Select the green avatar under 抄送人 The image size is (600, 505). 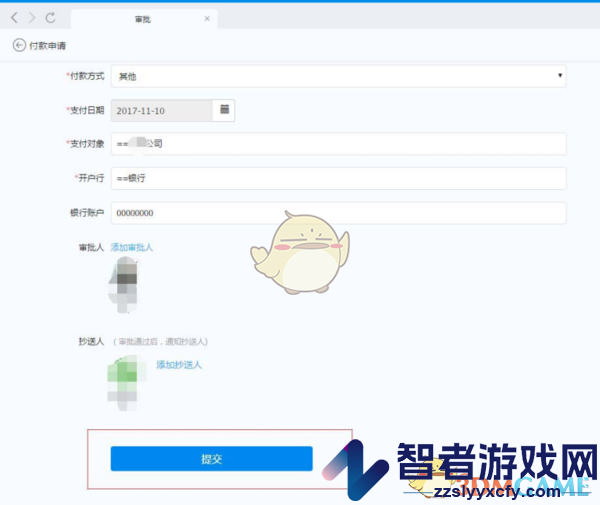click(x=125, y=382)
